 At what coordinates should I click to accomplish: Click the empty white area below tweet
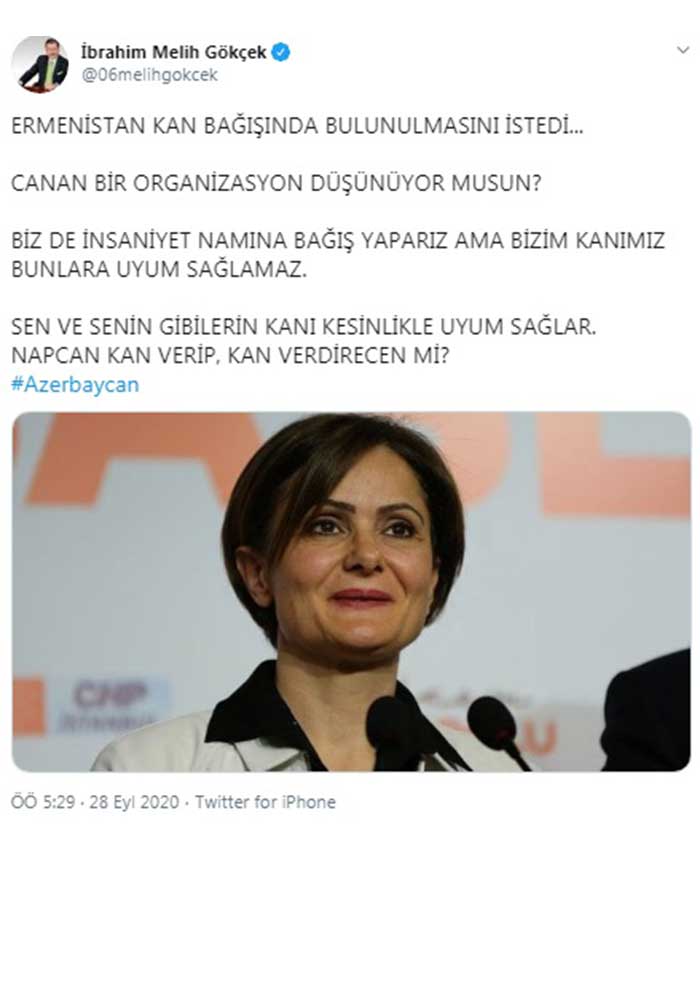(x=350, y=906)
